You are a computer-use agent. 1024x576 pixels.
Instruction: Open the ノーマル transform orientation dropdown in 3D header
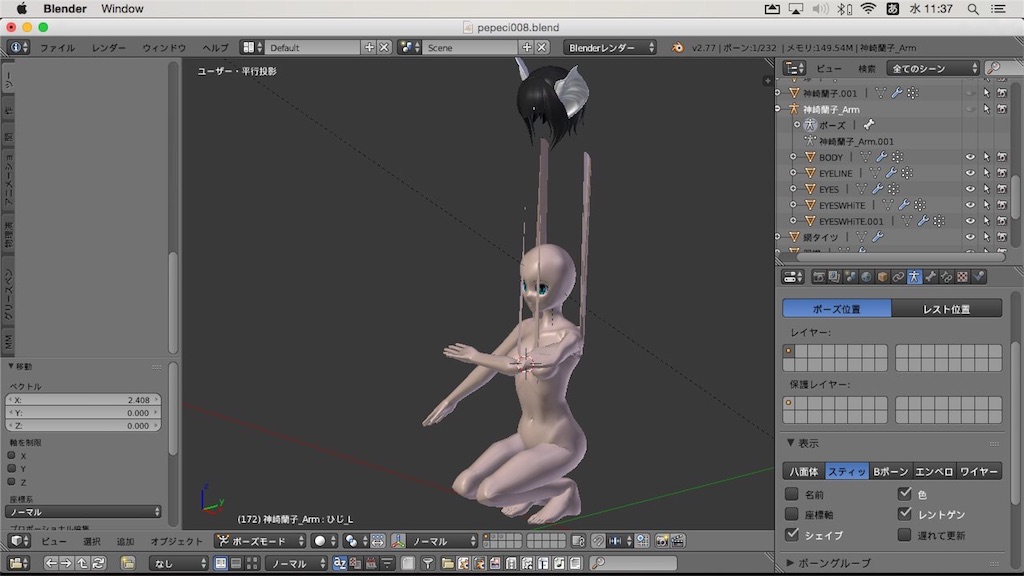click(x=442, y=541)
